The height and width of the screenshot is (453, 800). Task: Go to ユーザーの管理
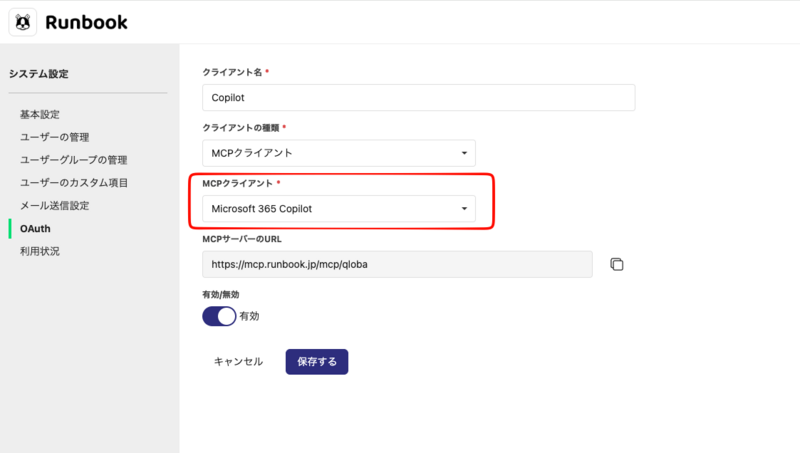point(55,137)
